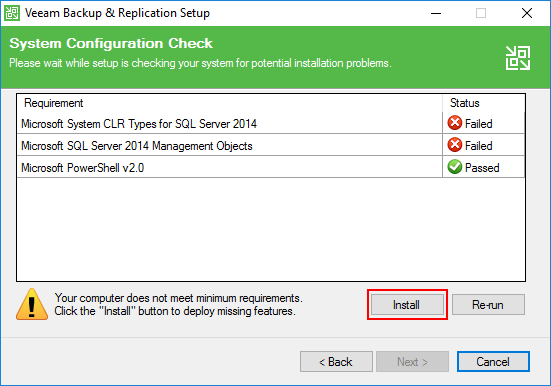551x386 pixels.
Task: Click the Veeam logo icon in title bar
Action: point(12,13)
